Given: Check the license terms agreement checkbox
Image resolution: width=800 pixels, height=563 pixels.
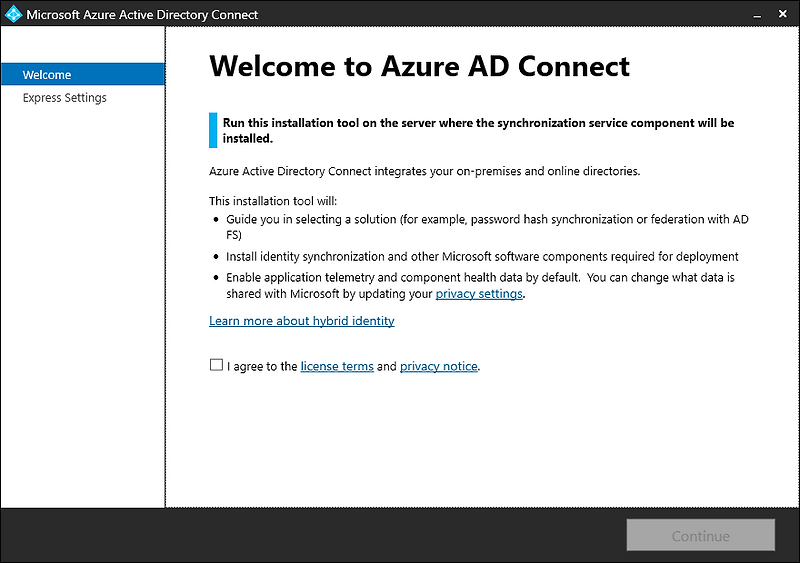Looking at the screenshot, I should point(216,365).
